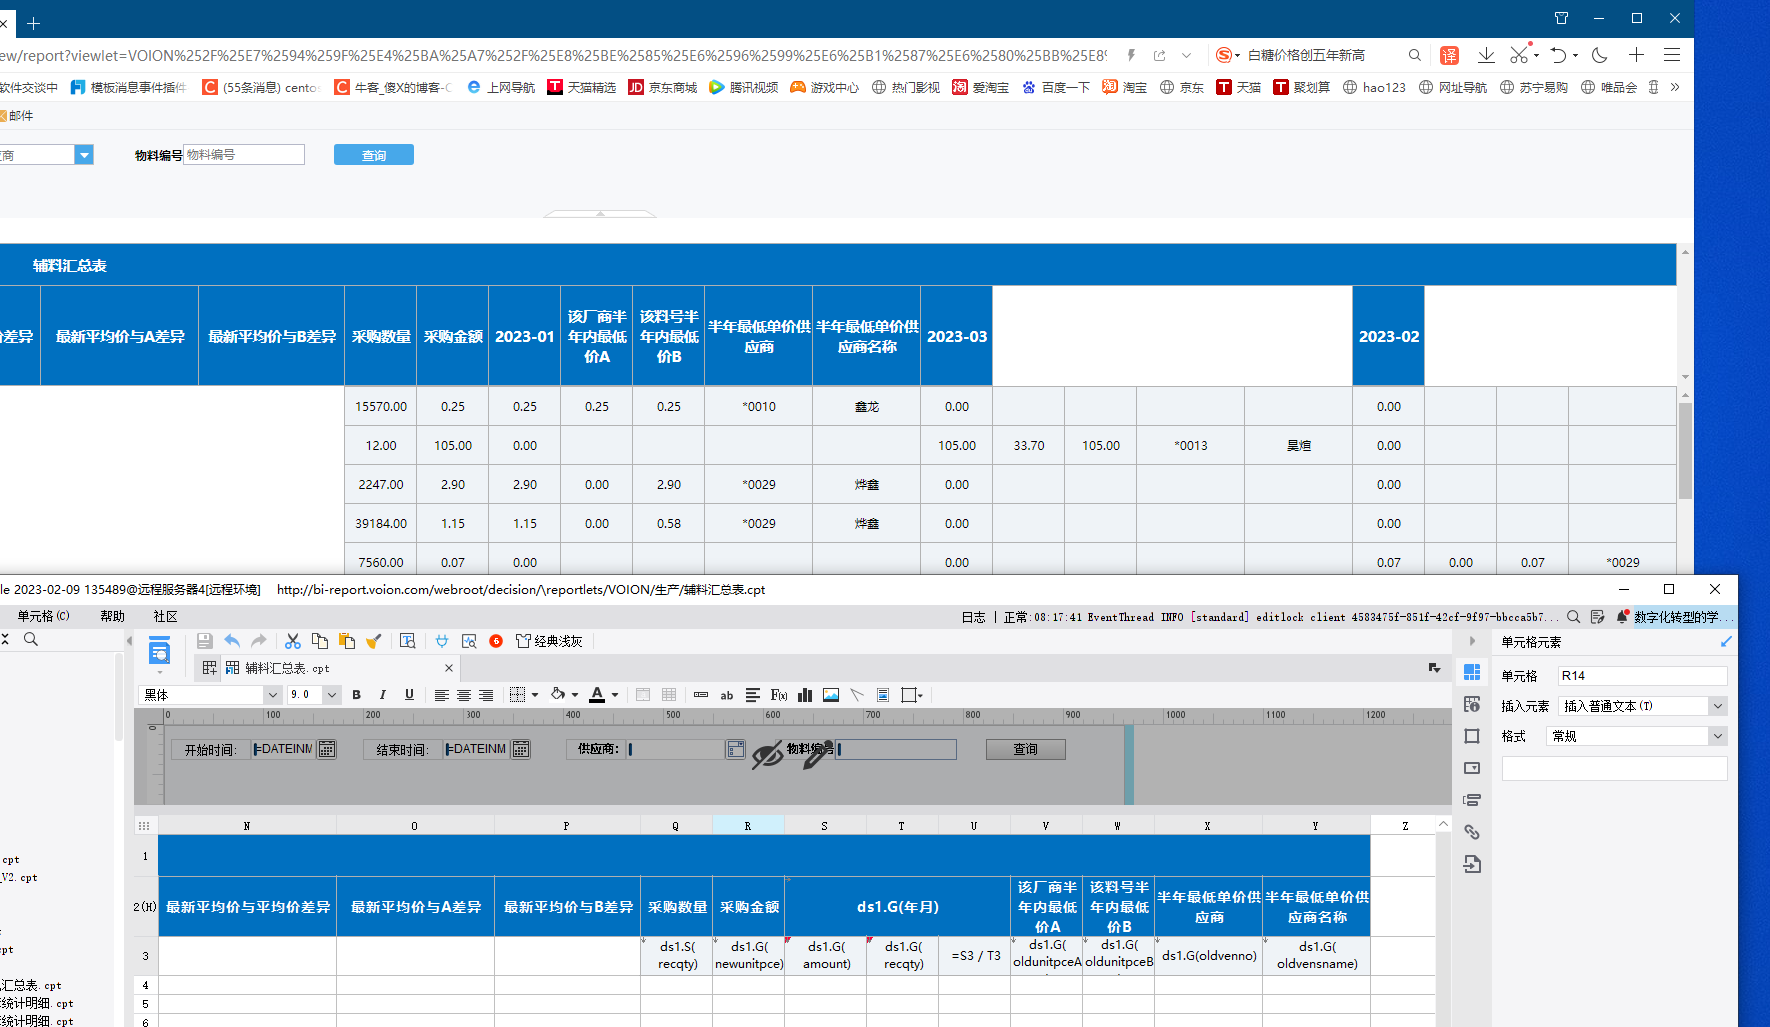This screenshot has width=1770, height=1027.
Task: Click the translate icon in browser toolbar
Action: (1449, 56)
